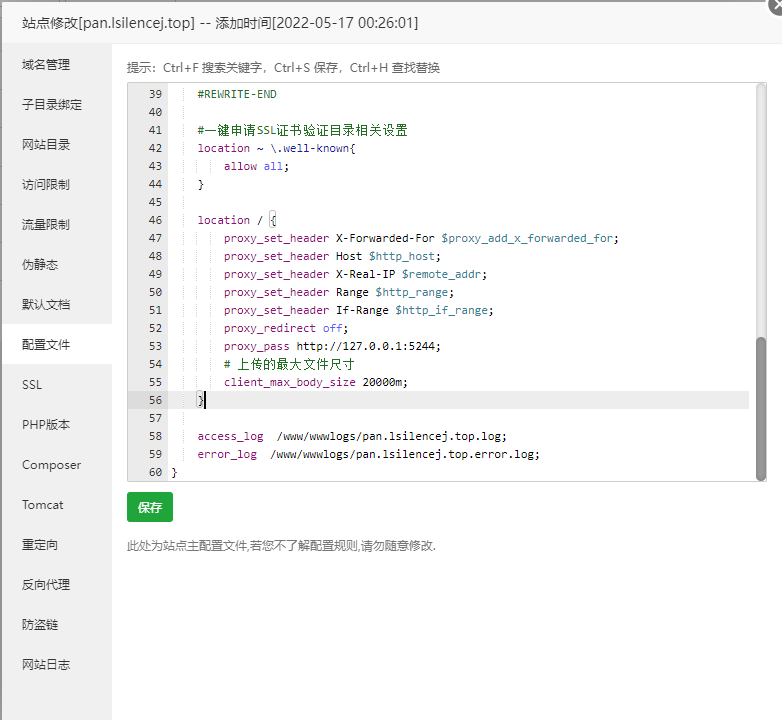This screenshot has width=782, height=720.
Task: Go to the 流量限制 tab
Action: [46, 225]
